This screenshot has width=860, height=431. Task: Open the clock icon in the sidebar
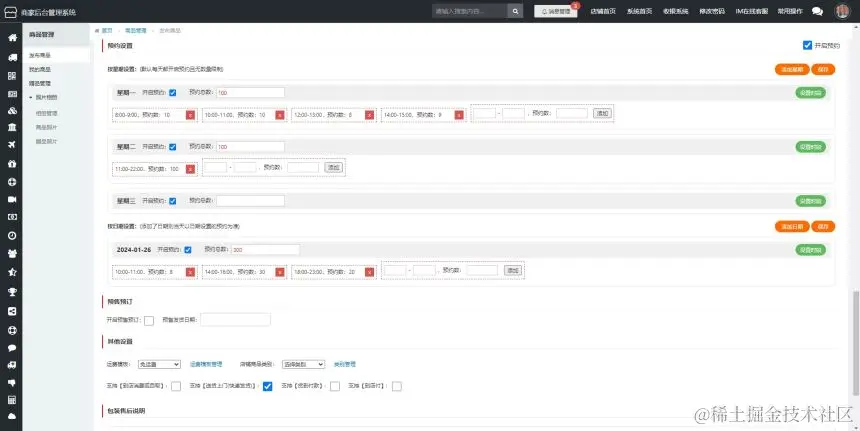click(x=12, y=235)
